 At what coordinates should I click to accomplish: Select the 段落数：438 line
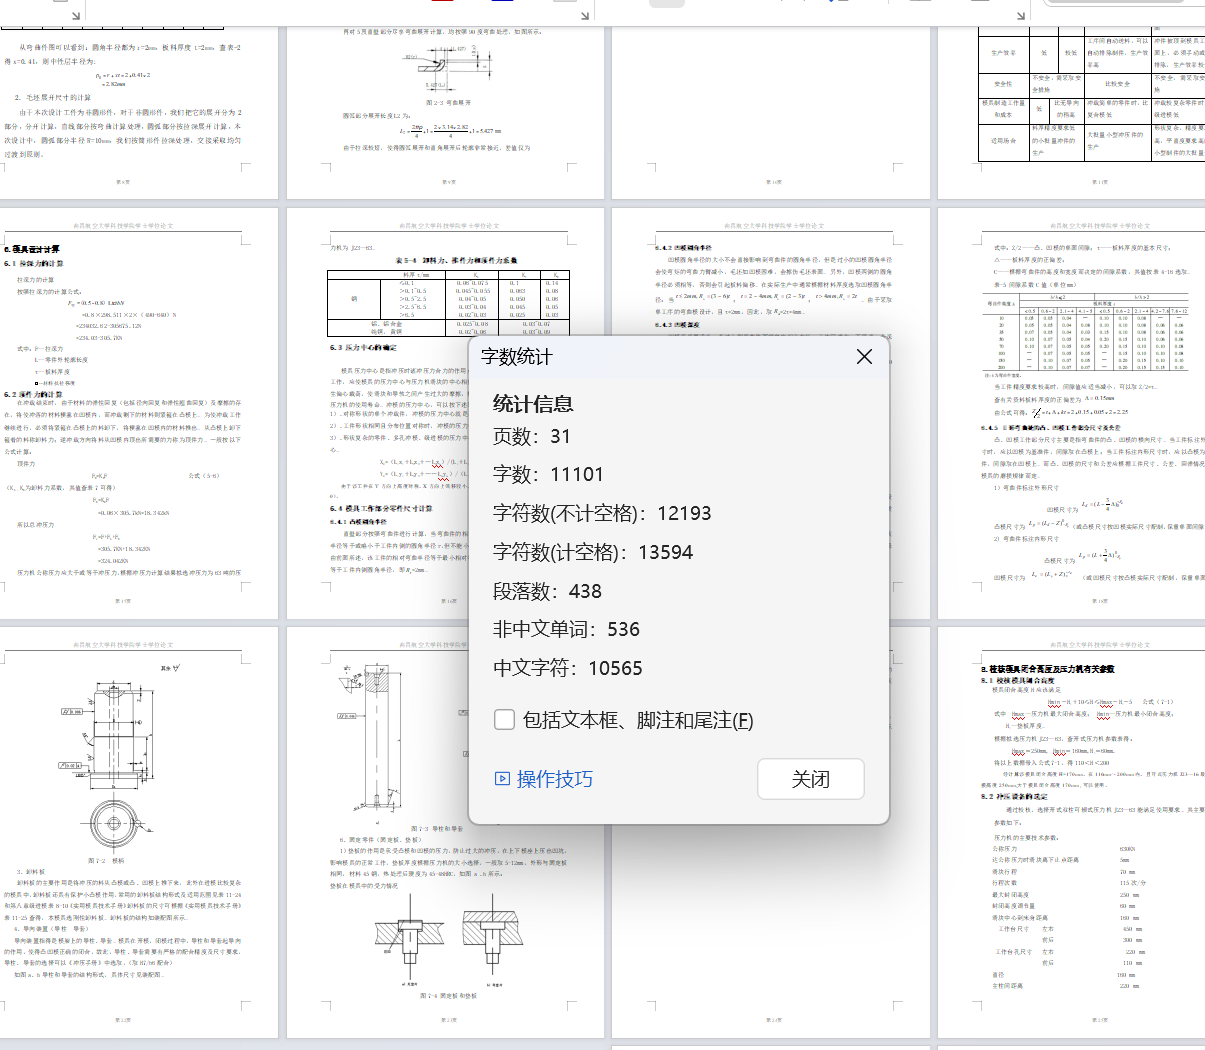548,591
